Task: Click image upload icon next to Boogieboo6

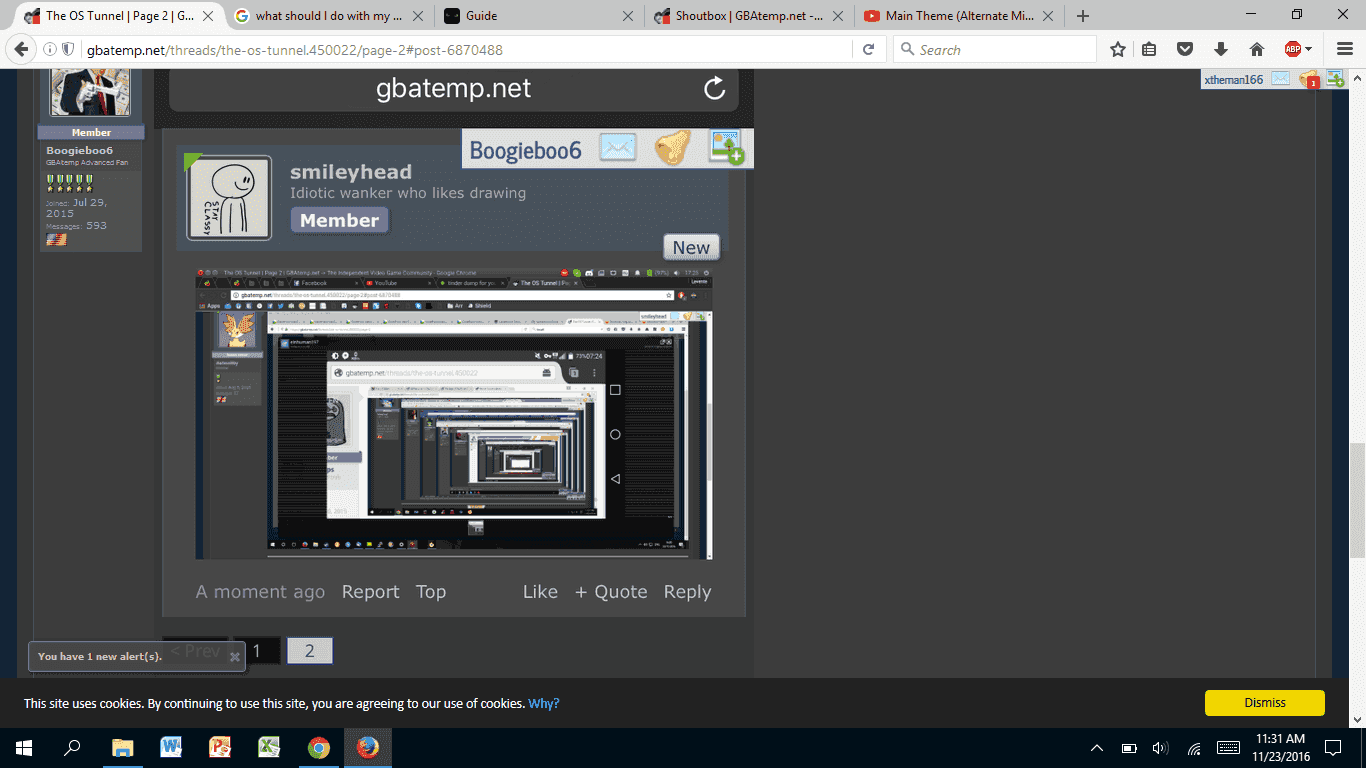Action: 727,148
